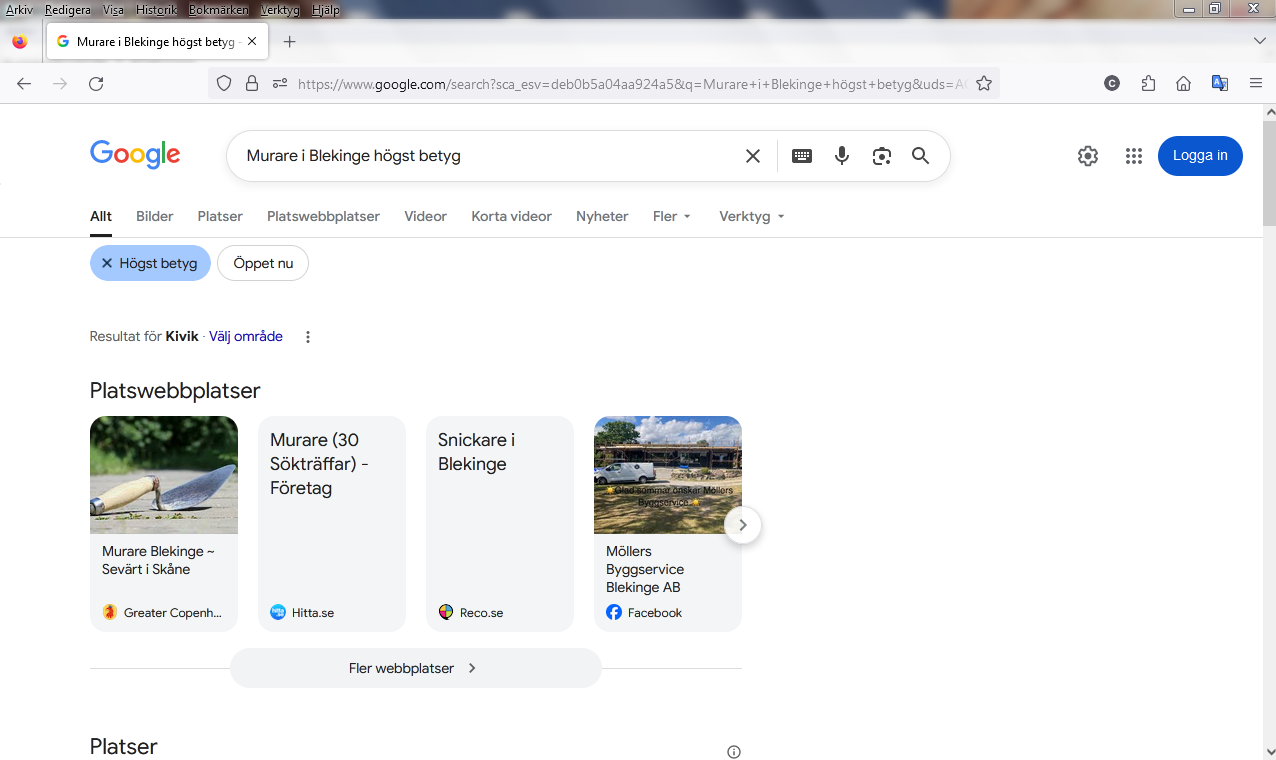Enable the Öppet nu filter chip

pyautogui.click(x=263, y=263)
